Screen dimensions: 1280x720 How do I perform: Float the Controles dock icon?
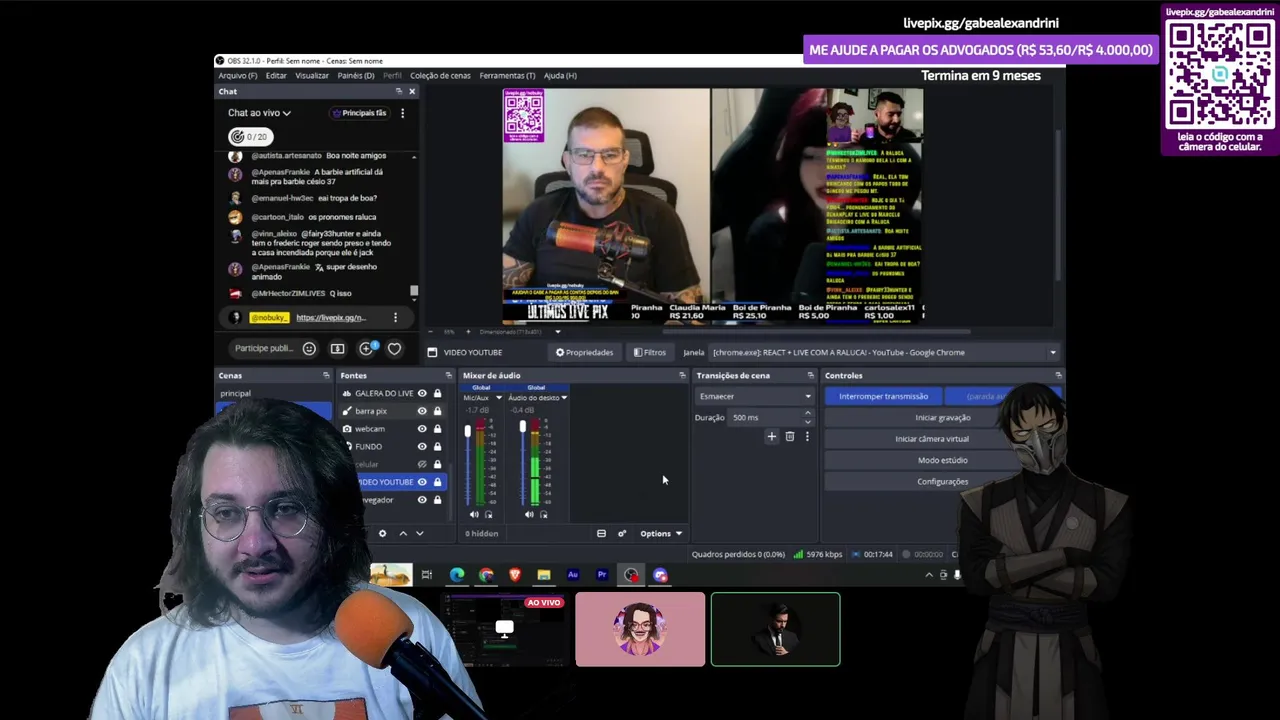1058,375
